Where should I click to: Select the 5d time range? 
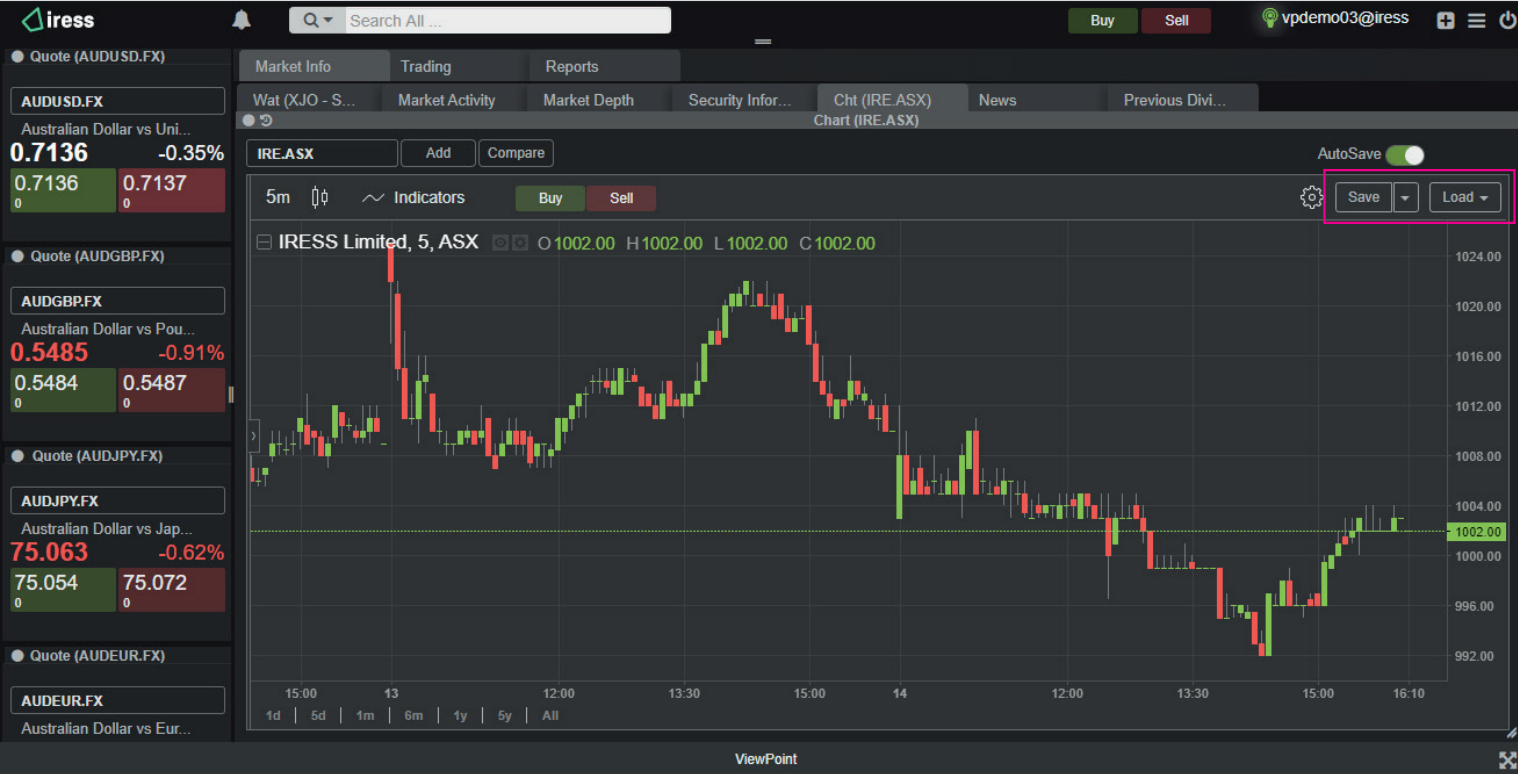pyautogui.click(x=318, y=715)
